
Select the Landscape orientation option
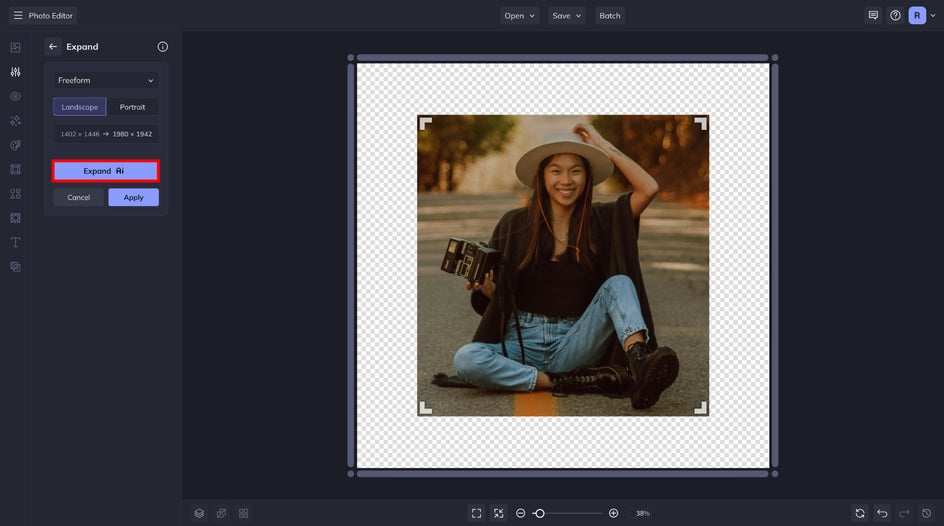79,107
